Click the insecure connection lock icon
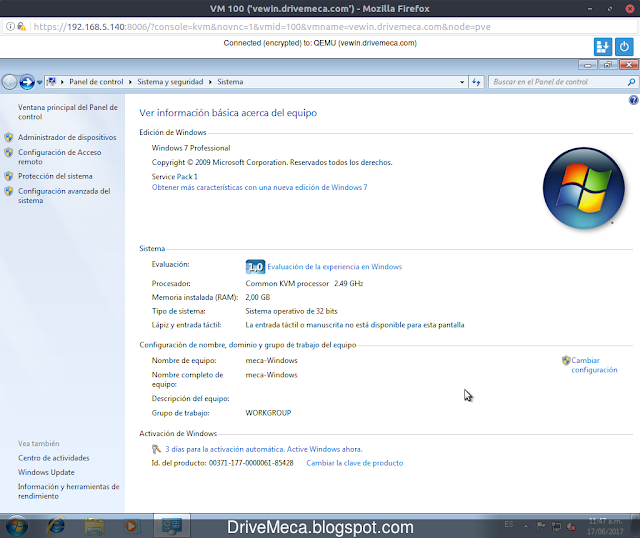Viewport: 640px width, 538px height. click(x=21, y=27)
